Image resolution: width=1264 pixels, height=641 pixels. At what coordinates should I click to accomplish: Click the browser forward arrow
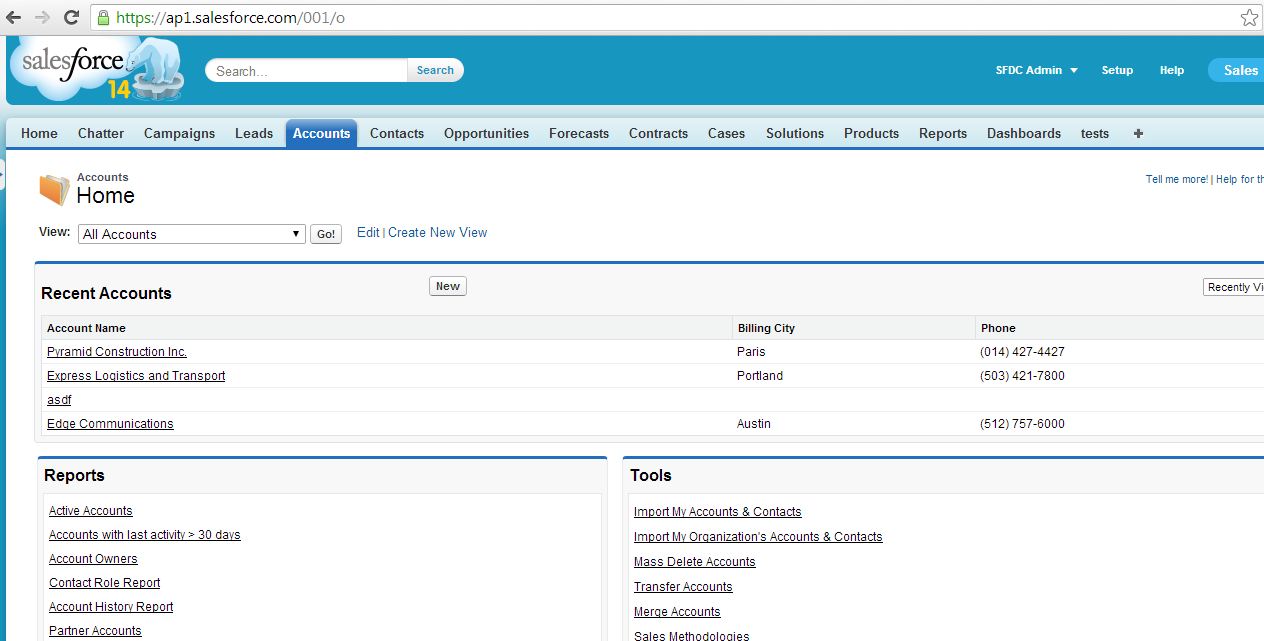pos(42,17)
